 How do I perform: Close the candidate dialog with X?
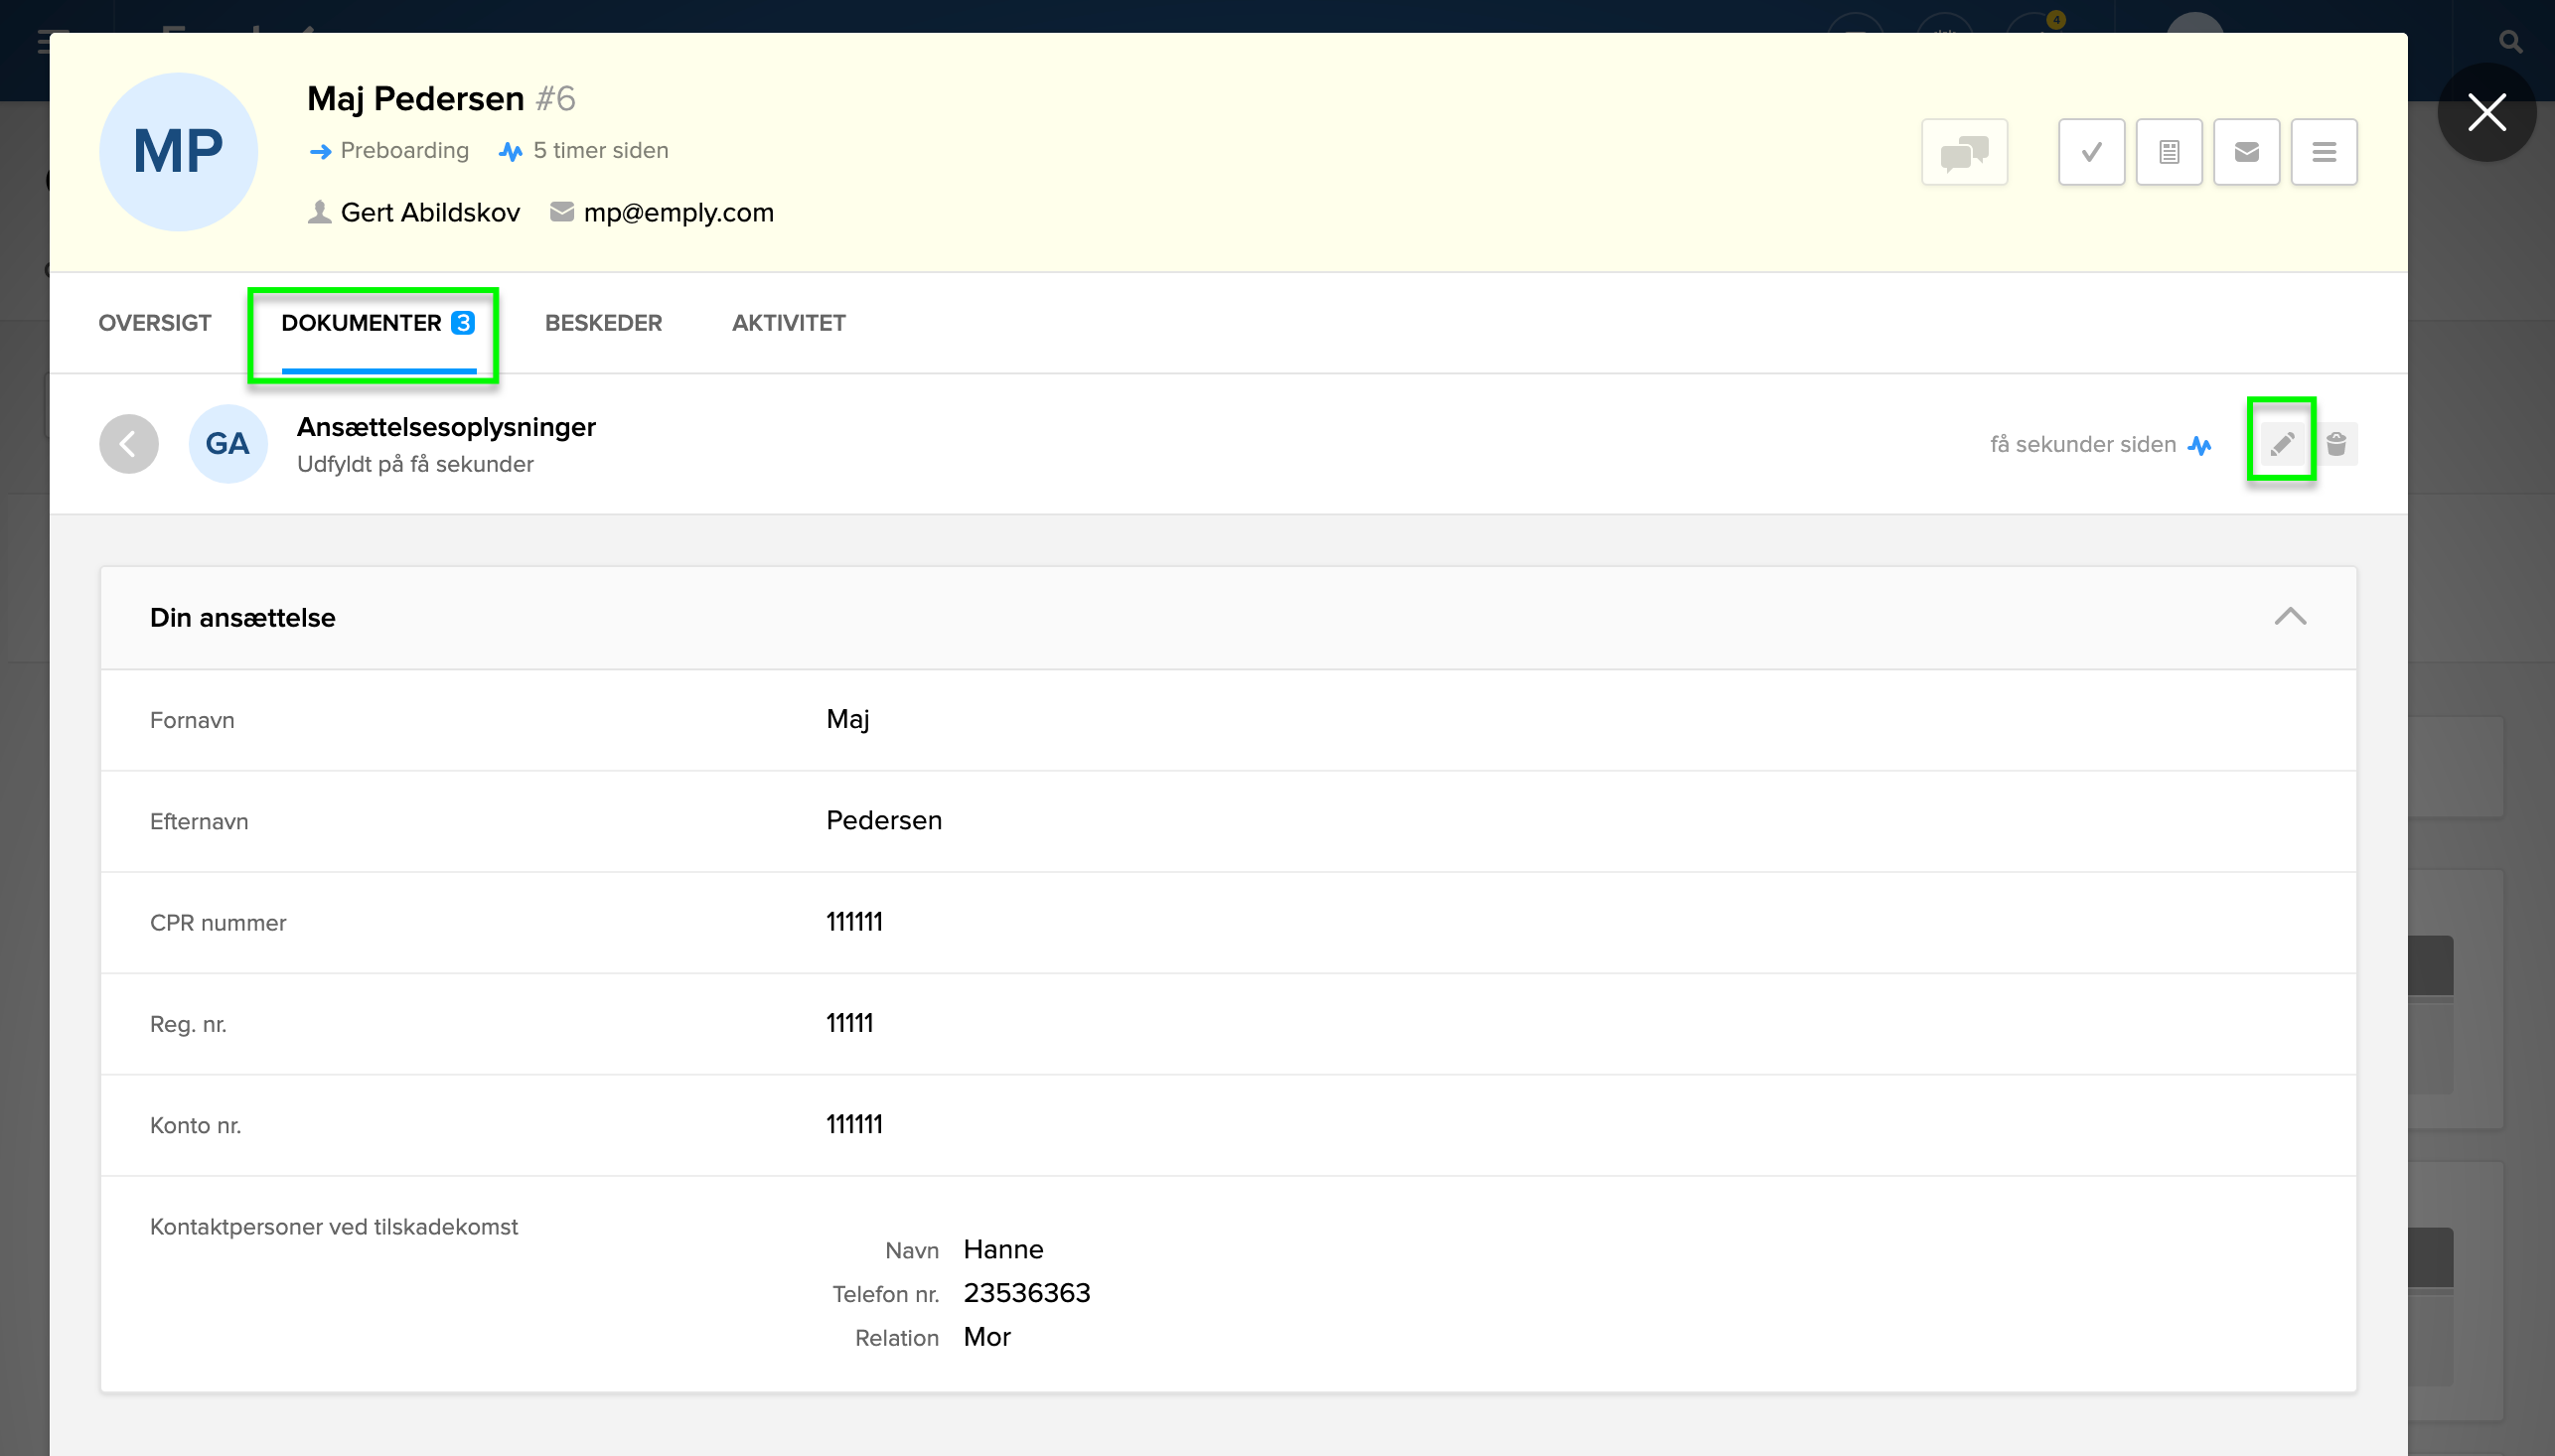tap(2486, 112)
